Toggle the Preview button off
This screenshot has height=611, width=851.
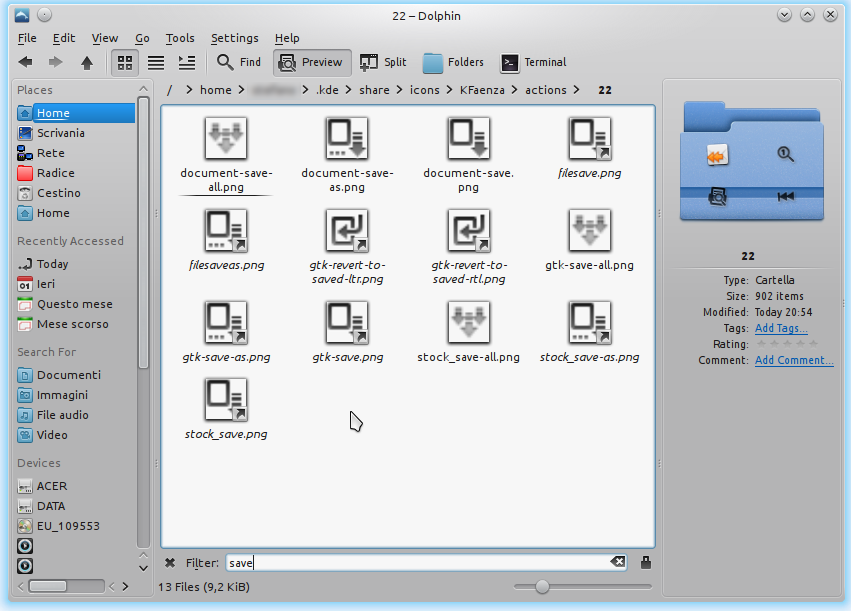pos(312,62)
